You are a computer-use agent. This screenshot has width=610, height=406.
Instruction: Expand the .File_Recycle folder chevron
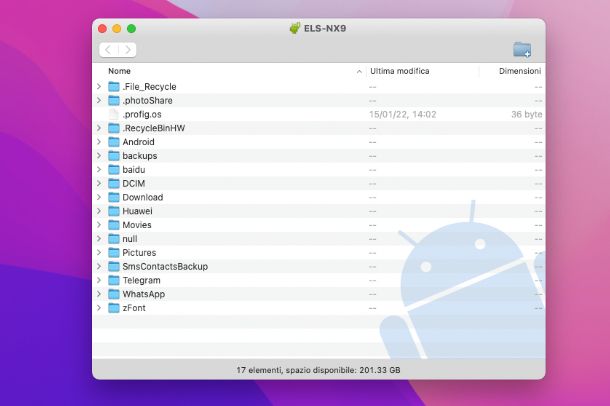pos(99,86)
